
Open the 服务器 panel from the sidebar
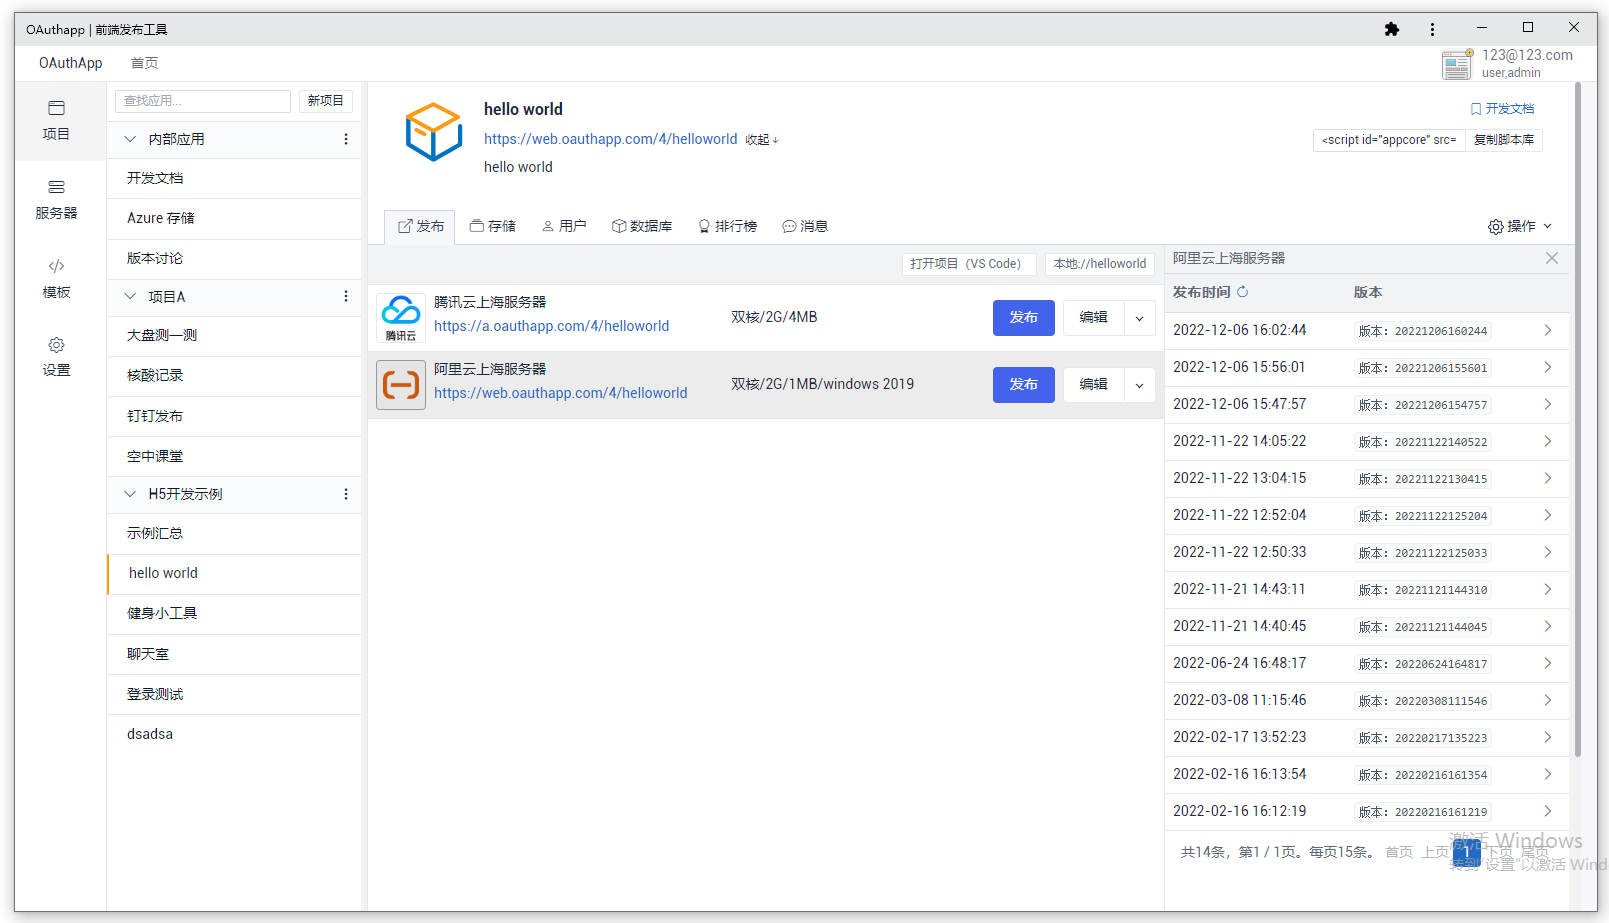(56, 199)
